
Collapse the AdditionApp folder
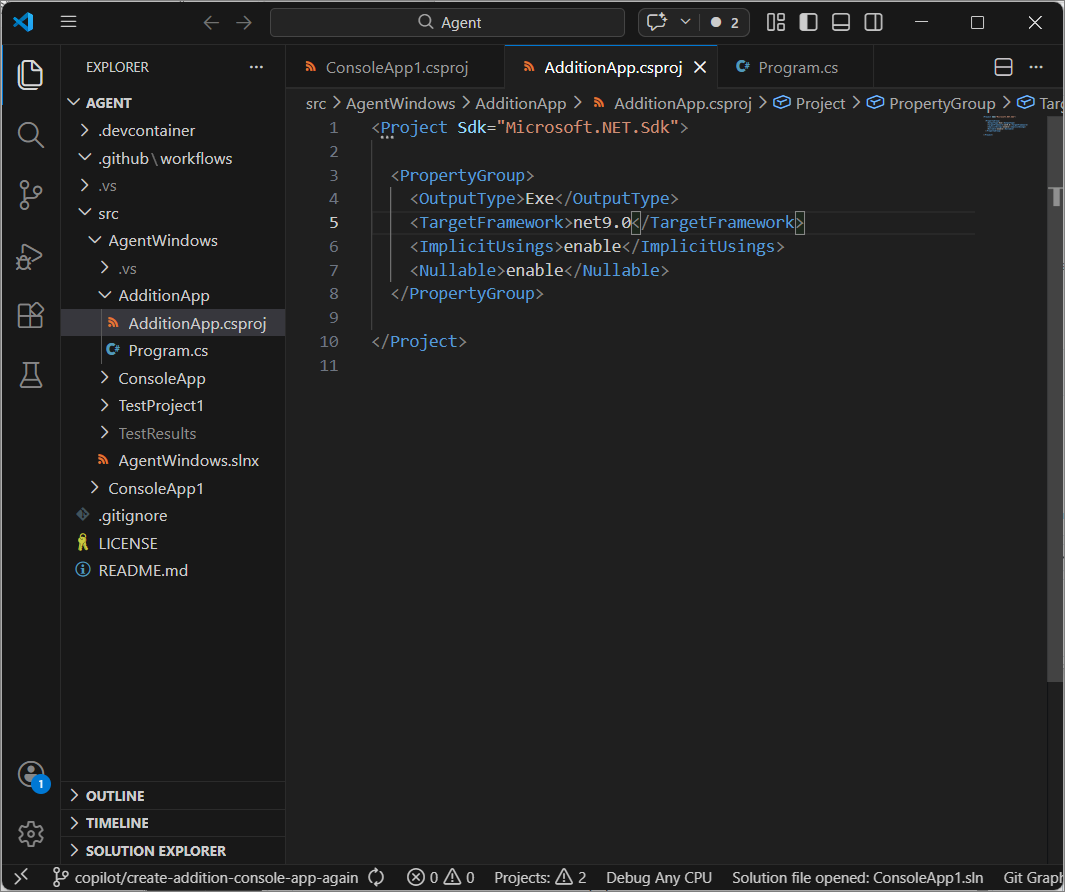164,296
